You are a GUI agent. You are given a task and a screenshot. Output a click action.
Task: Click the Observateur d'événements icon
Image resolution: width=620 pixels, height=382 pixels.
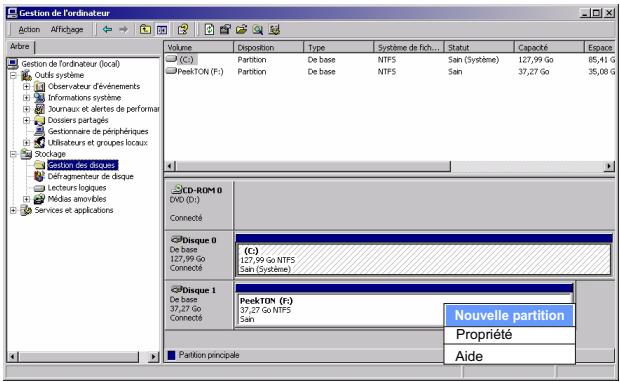point(40,86)
